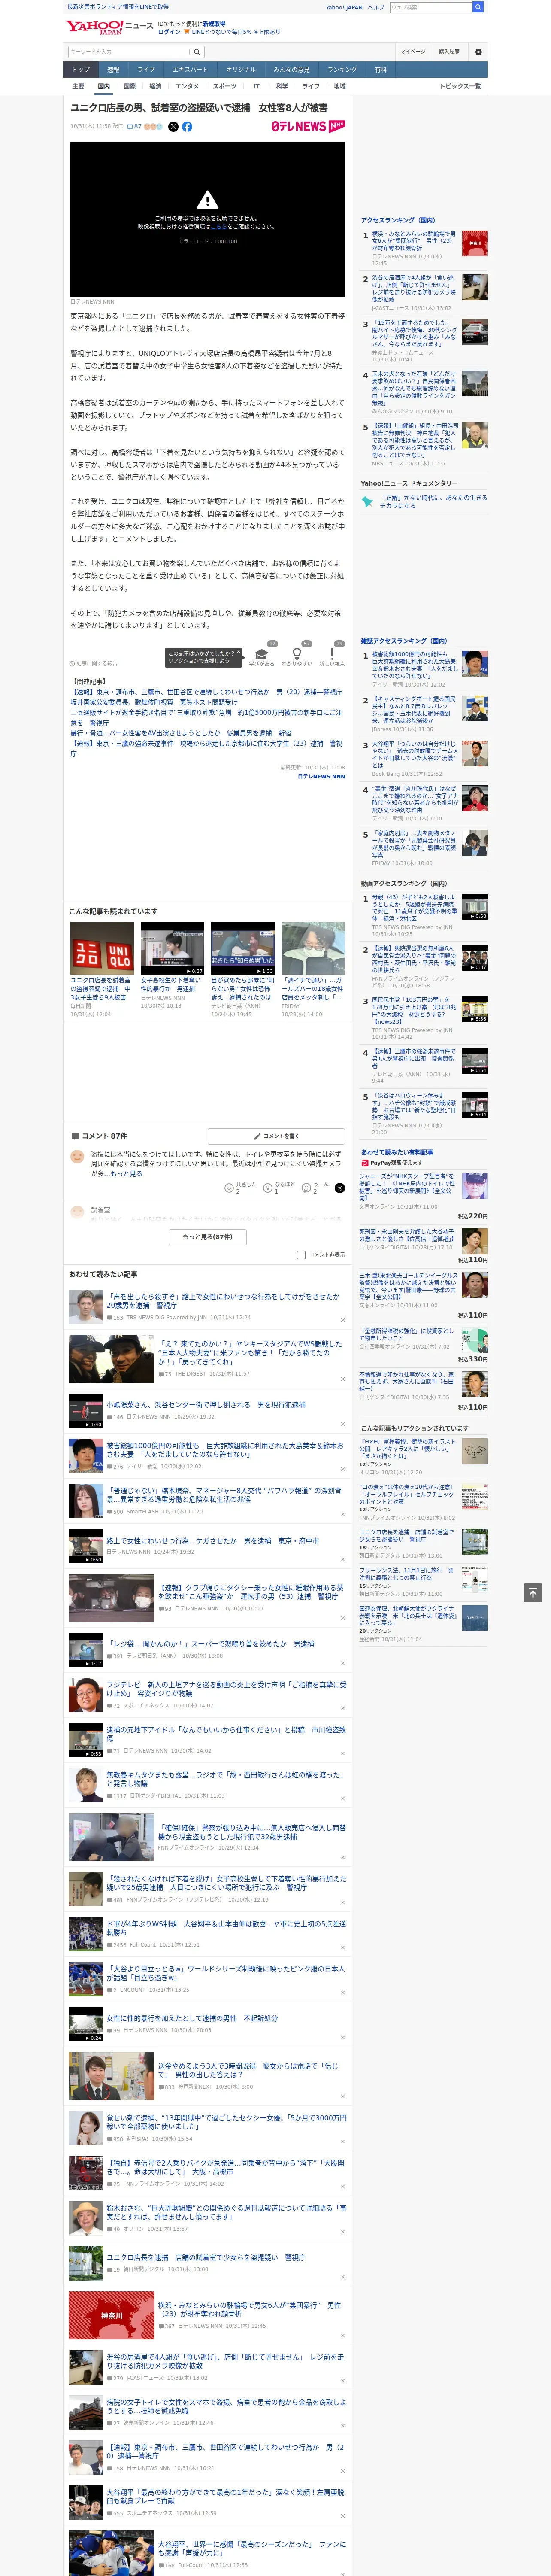Open the エキスパート navigation tab
Screen dimensions: 551x2576
[x=190, y=70]
